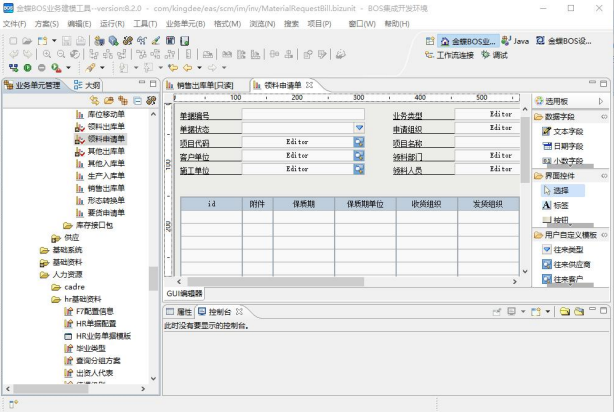Switch to the 属性 properties tab

tap(179, 312)
